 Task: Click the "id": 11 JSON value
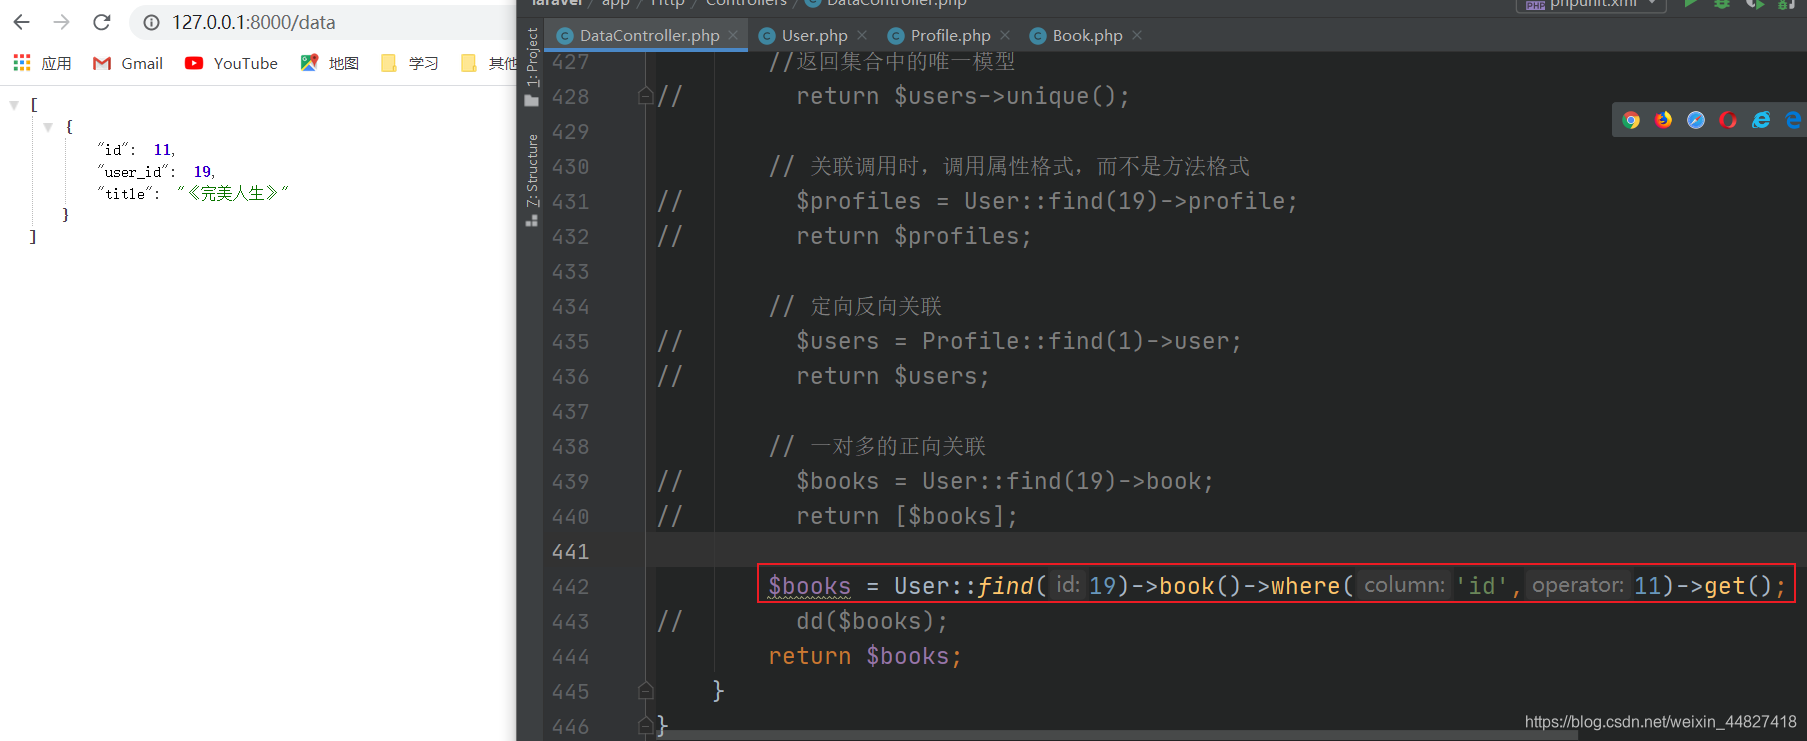(x=162, y=150)
